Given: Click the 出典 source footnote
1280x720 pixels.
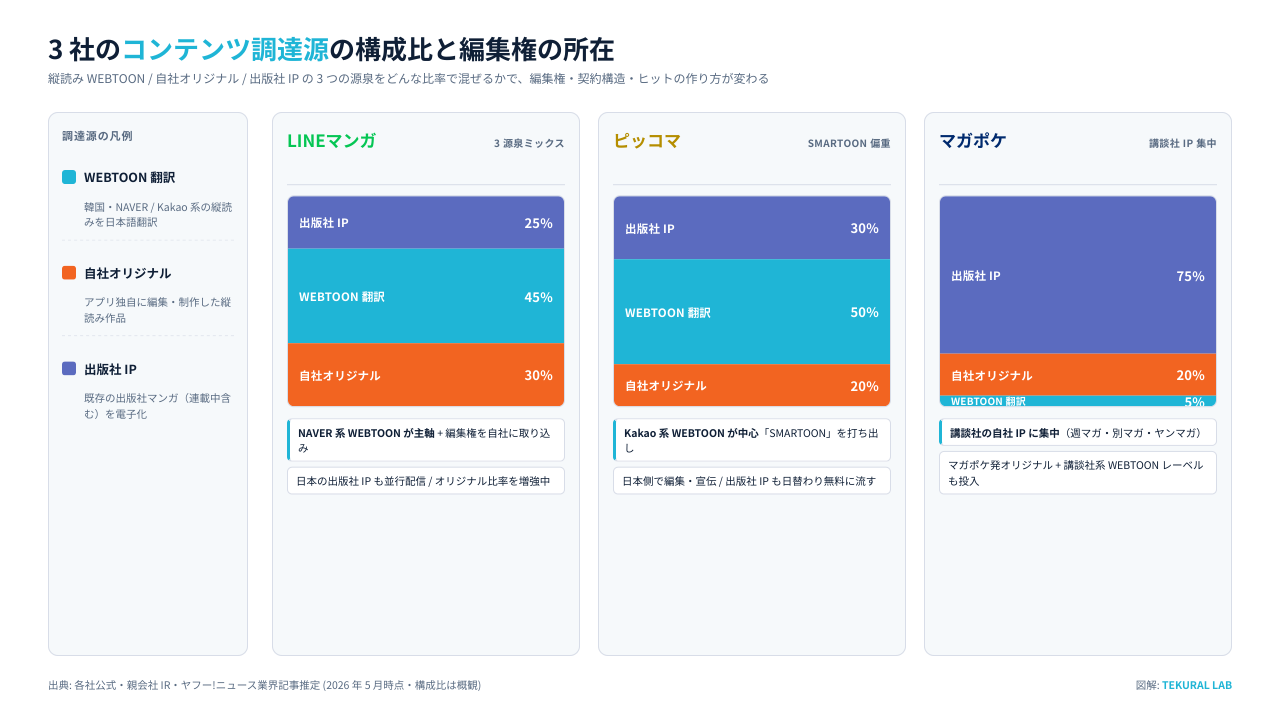Looking at the screenshot, I should point(264,685).
